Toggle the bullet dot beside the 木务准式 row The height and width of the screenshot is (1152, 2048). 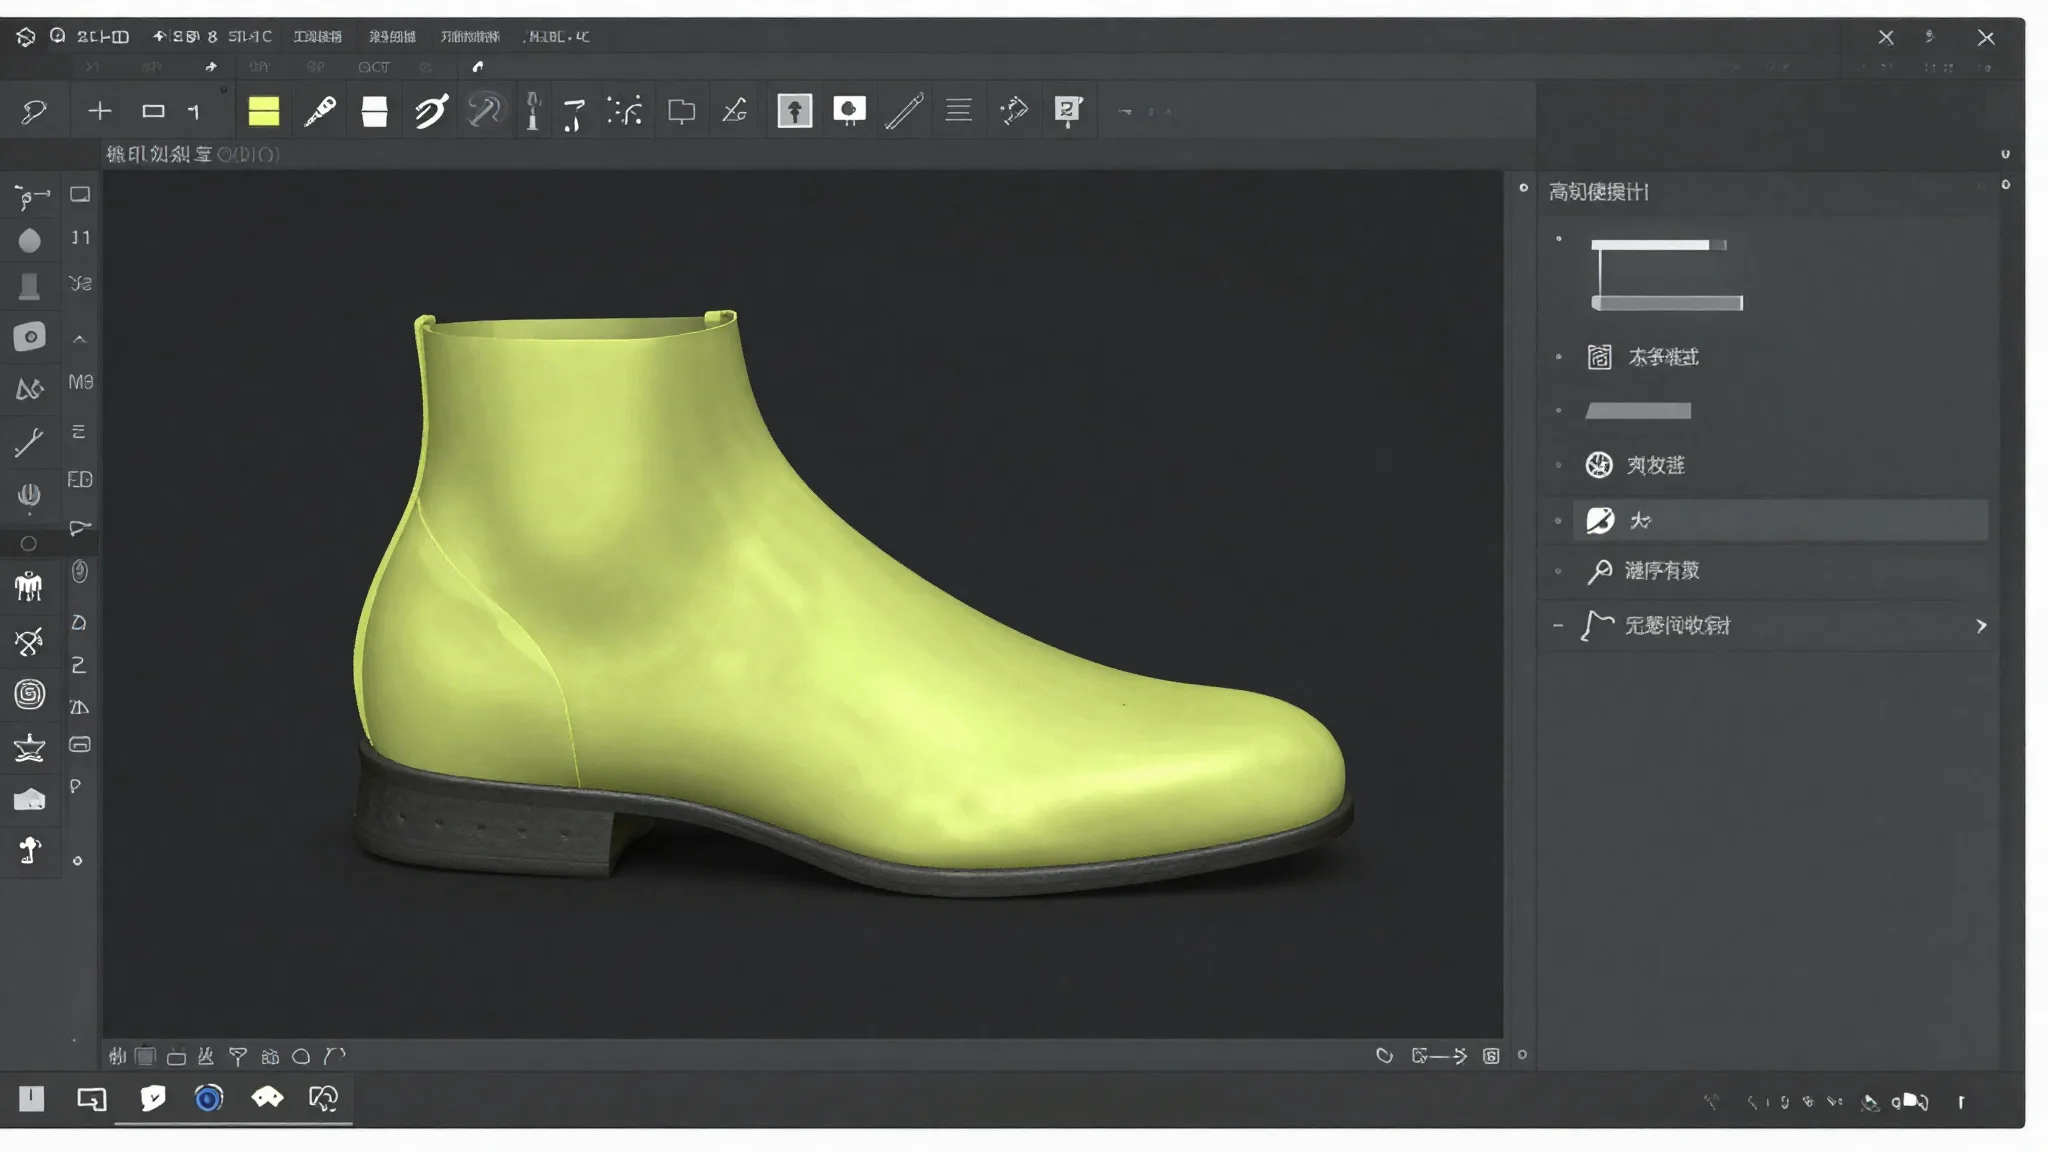coord(1558,357)
